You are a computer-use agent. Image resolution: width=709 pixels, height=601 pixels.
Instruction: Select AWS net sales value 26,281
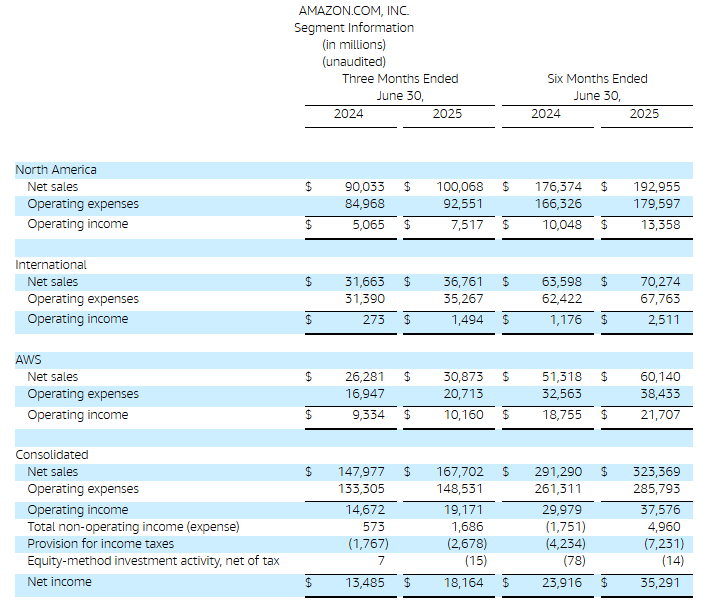tap(364, 377)
